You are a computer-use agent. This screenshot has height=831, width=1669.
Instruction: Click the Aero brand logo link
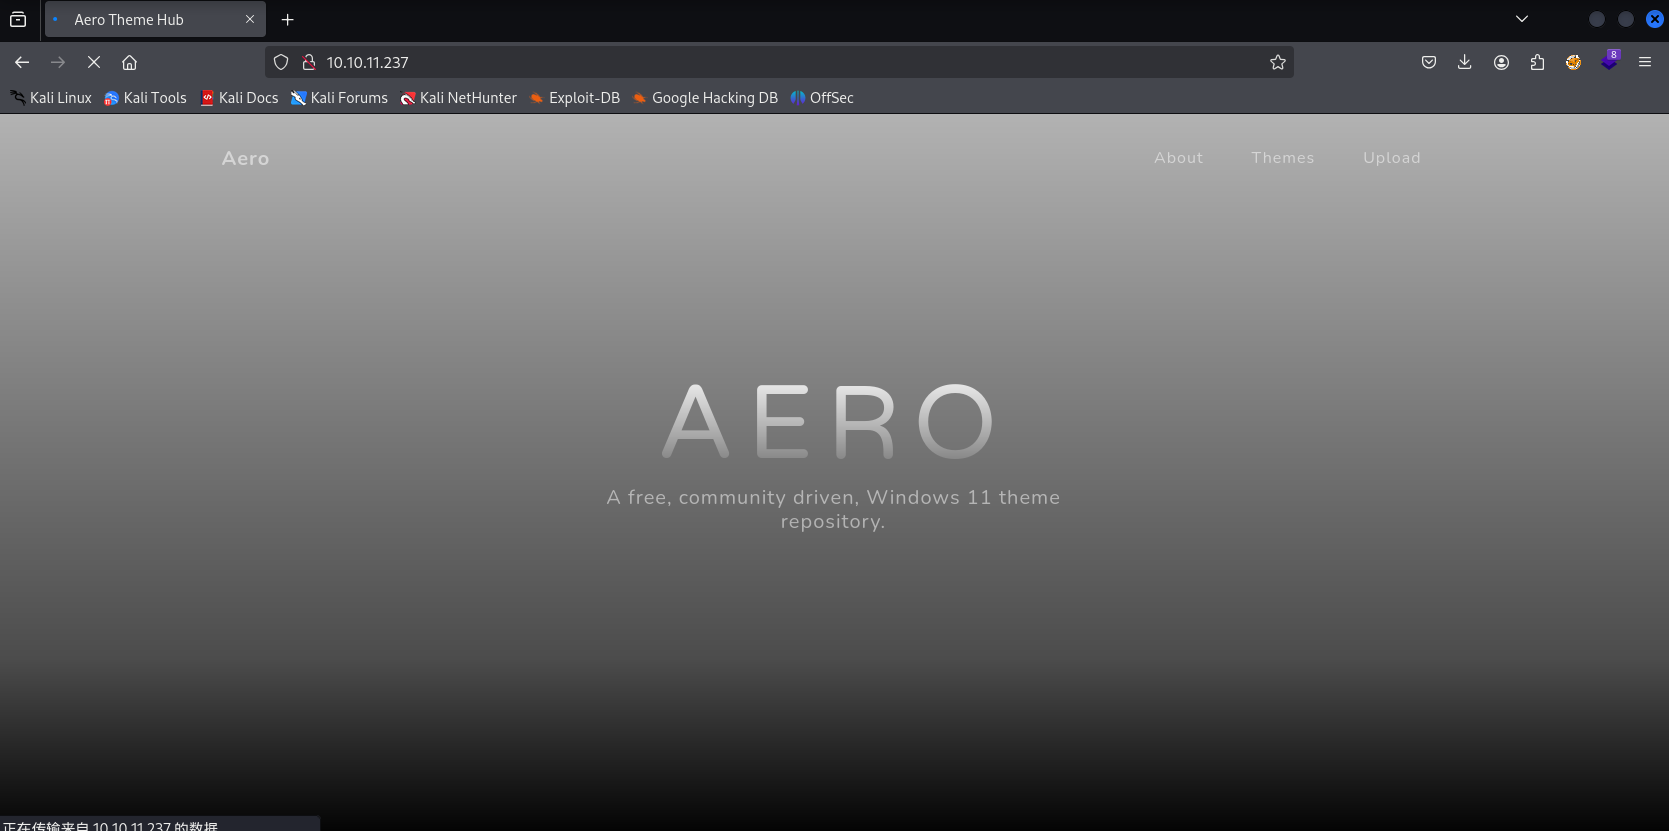pos(245,158)
